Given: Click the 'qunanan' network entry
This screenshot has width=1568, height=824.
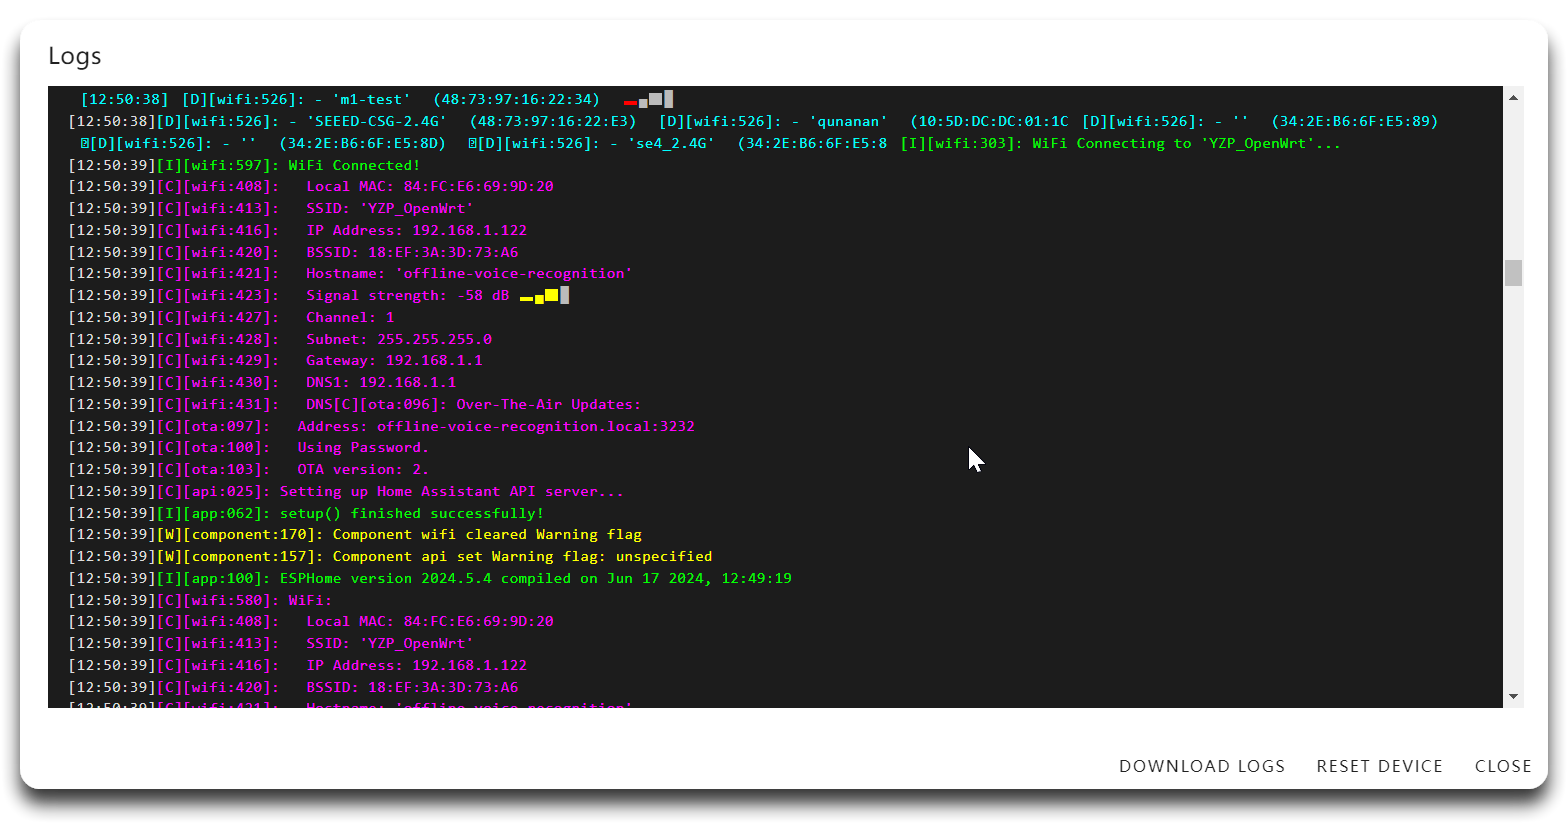Looking at the screenshot, I should click(x=864, y=121).
